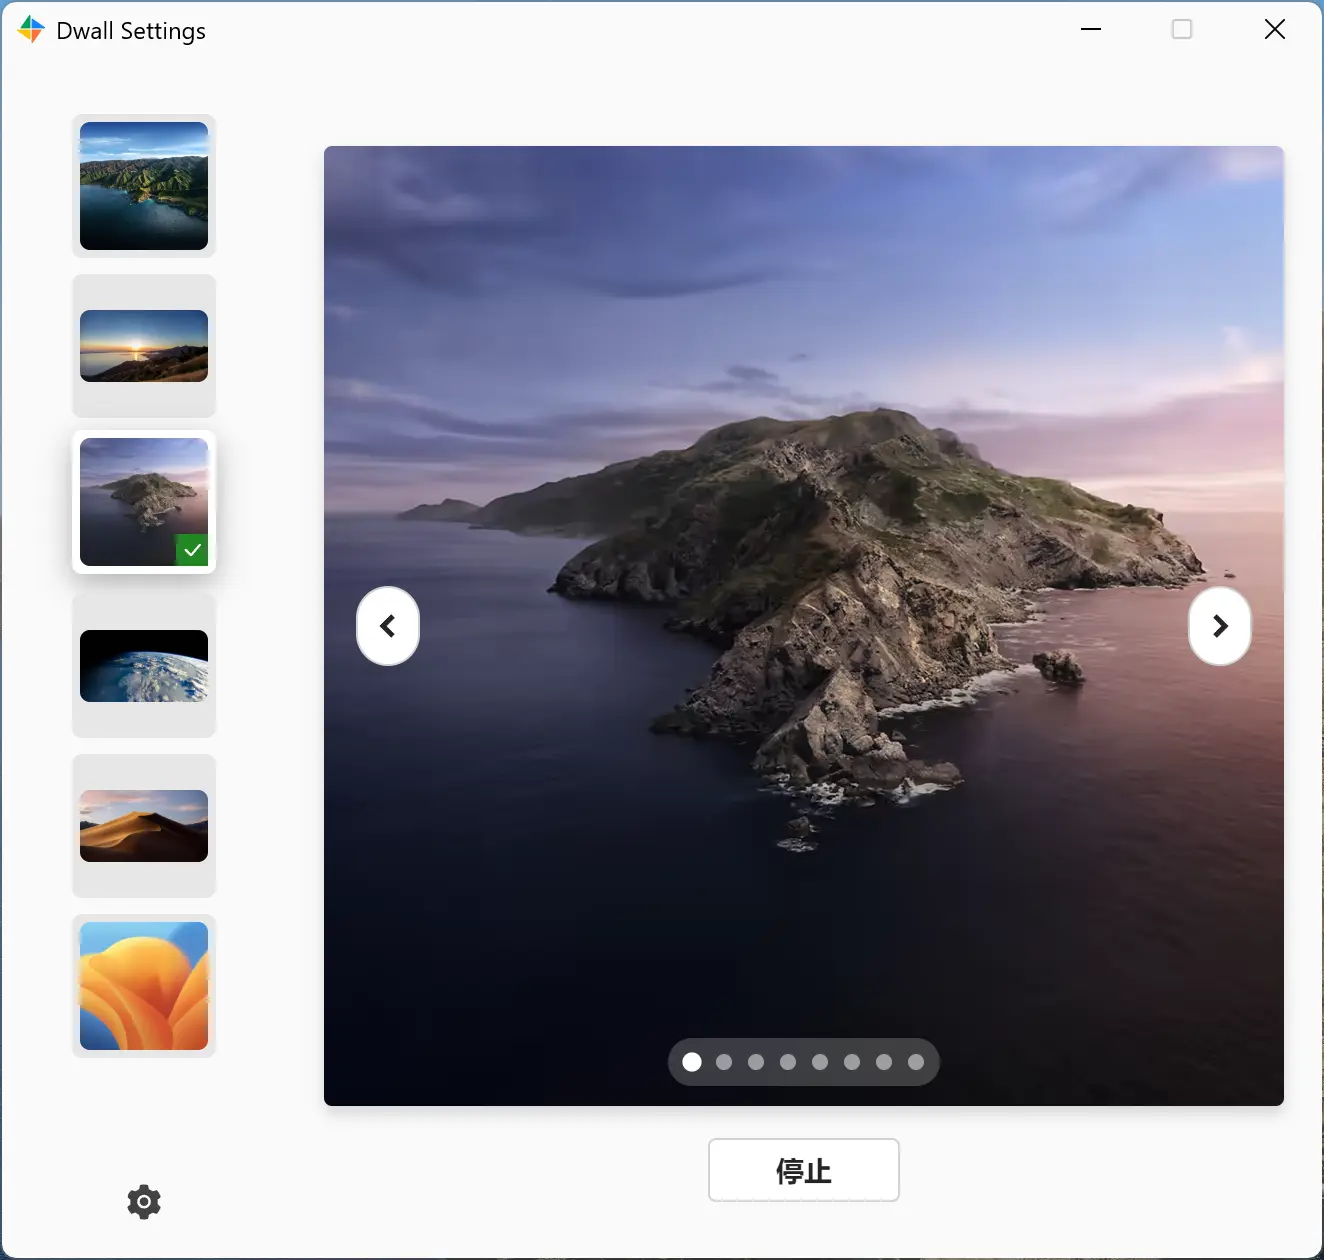The image size is (1324, 1260).
Task: Close the Dwall Settings window
Action: [x=1275, y=29]
